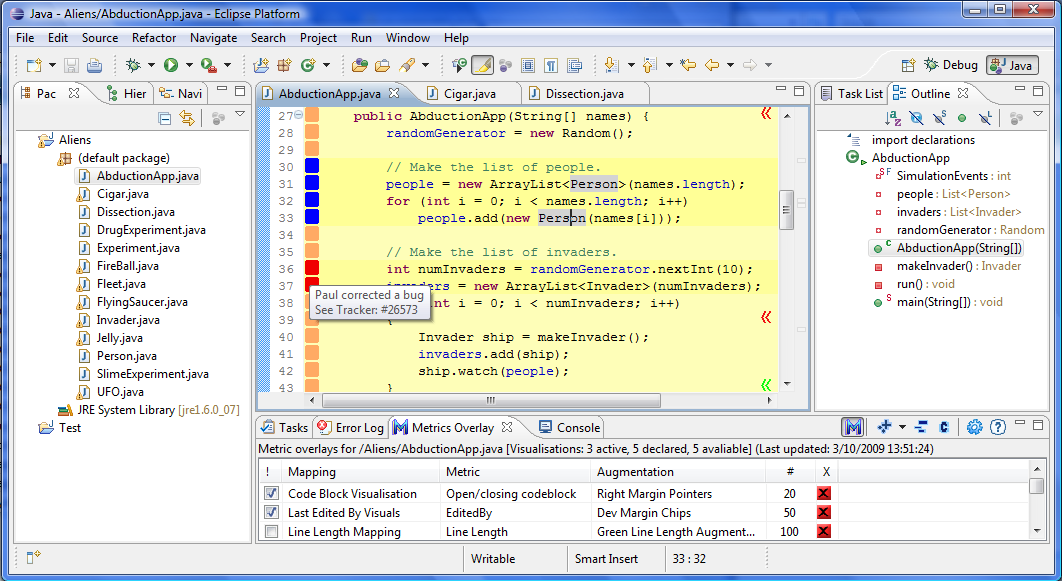Click the blue margin chip on line 31
This screenshot has width=1062, height=581.
pos(312,183)
